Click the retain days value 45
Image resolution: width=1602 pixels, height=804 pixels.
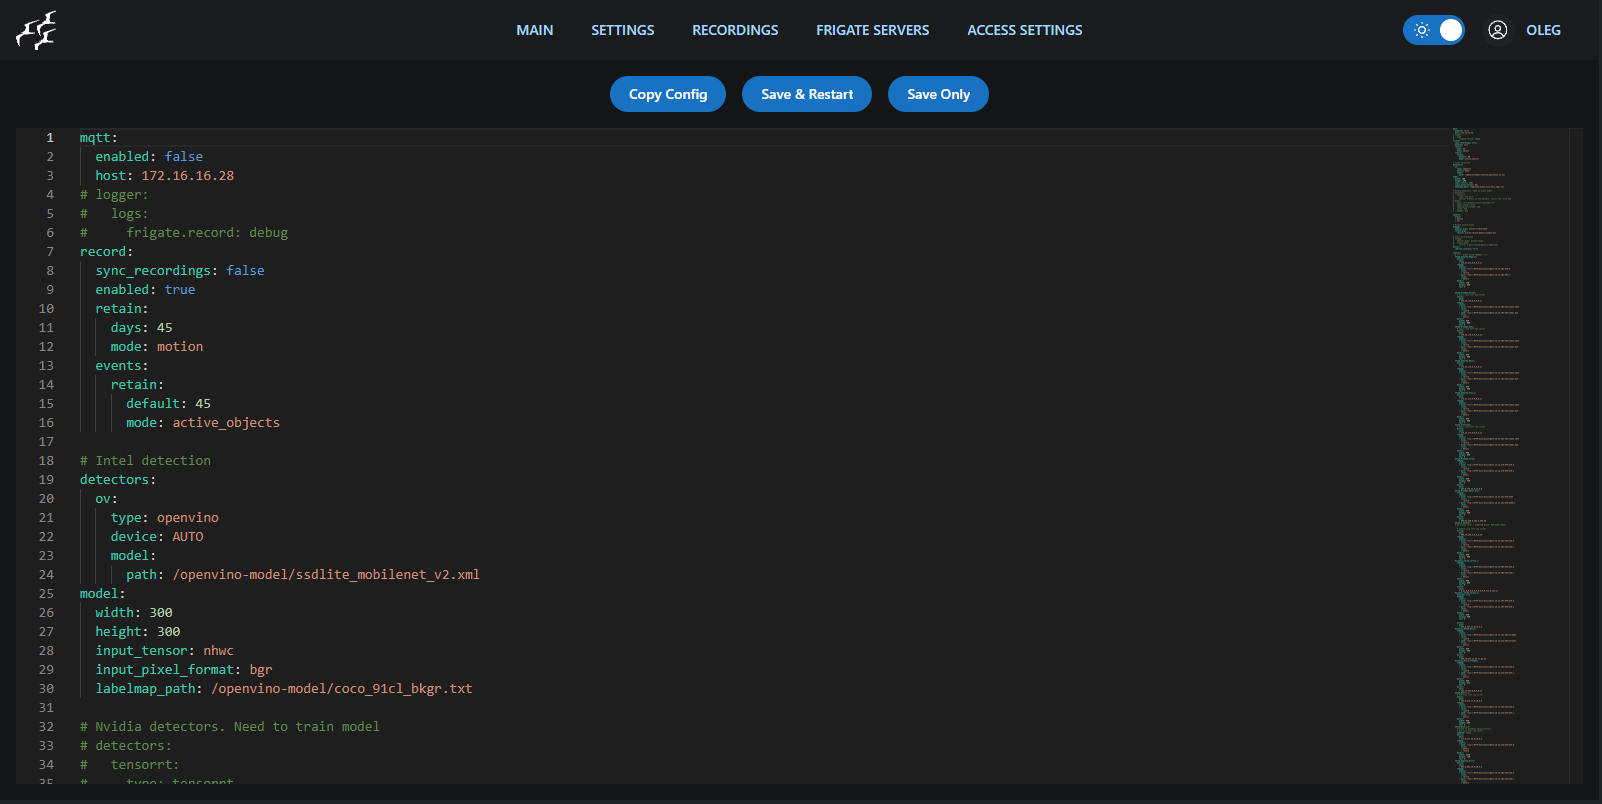[x=164, y=328]
